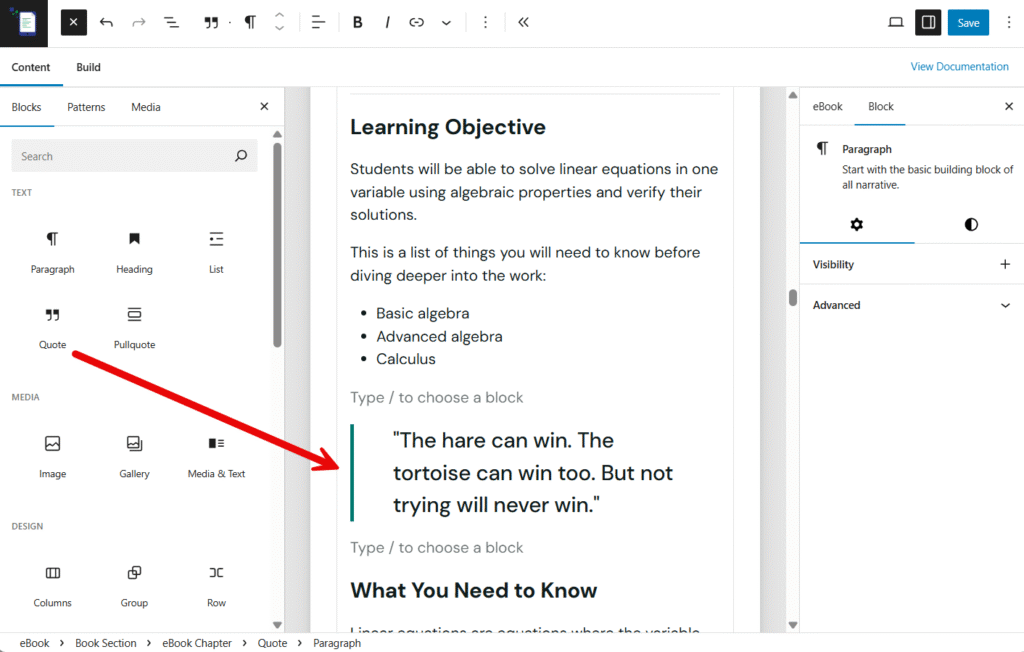
Task: Click the Undo arrow in toolbar
Action: point(107,22)
